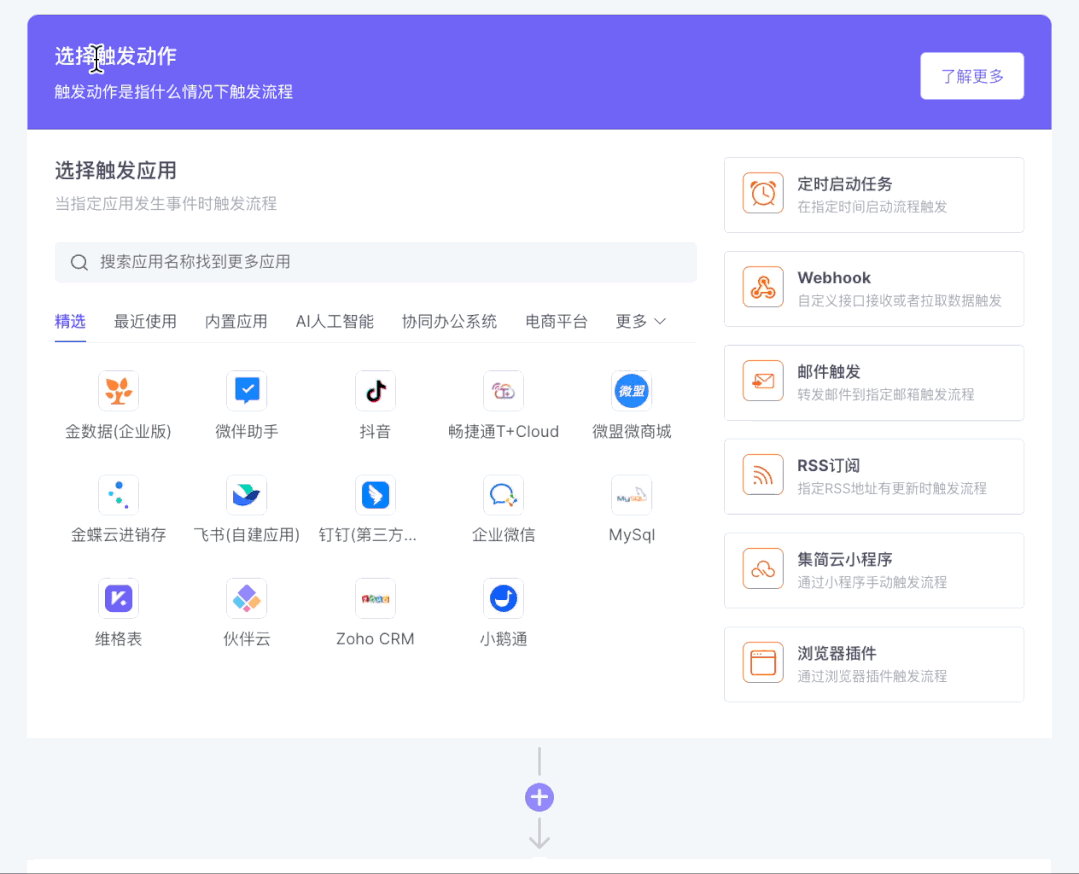The width and height of the screenshot is (1079, 874).
Task: Click the 通过浏览器插件触发流程 description
Action: [872, 676]
